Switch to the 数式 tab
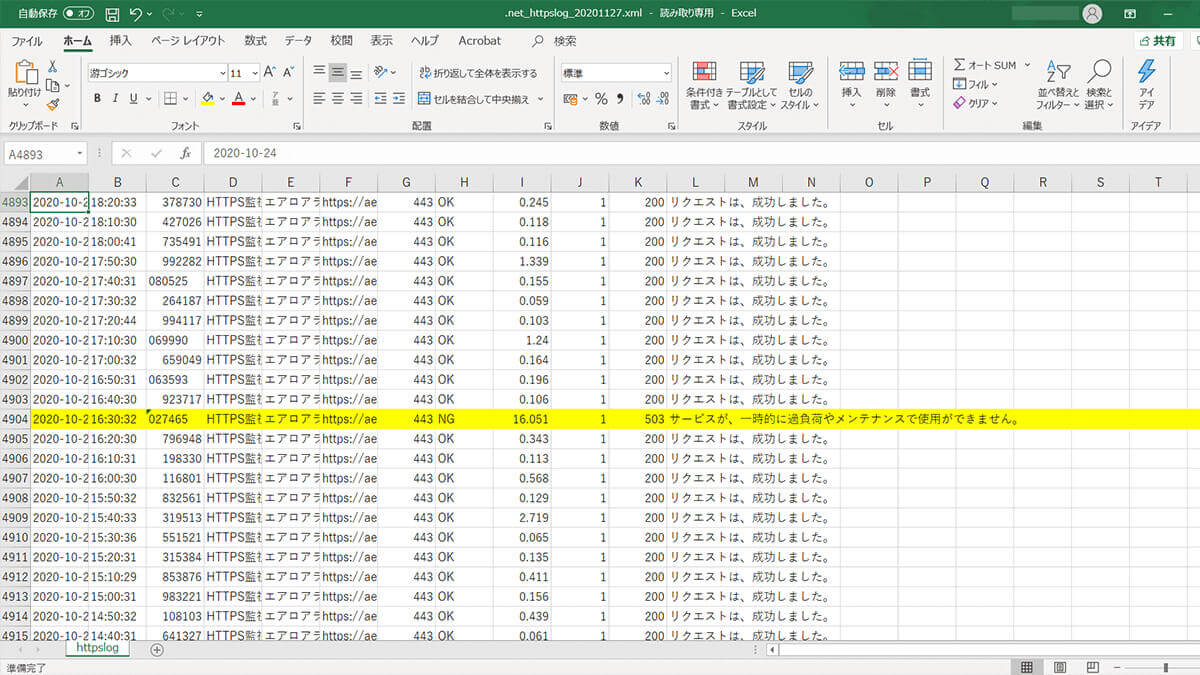Image resolution: width=1200 pixels, height=675 pixels. (256, 41)
